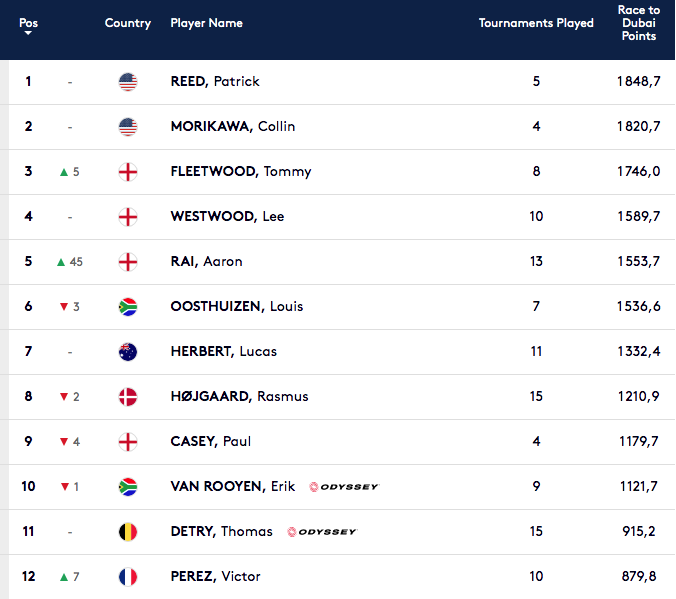Viewport: 676px width, 599px height.
Task: Click the Odyssey logo beside Thomas Detry
Action: [x=322, y=532]
